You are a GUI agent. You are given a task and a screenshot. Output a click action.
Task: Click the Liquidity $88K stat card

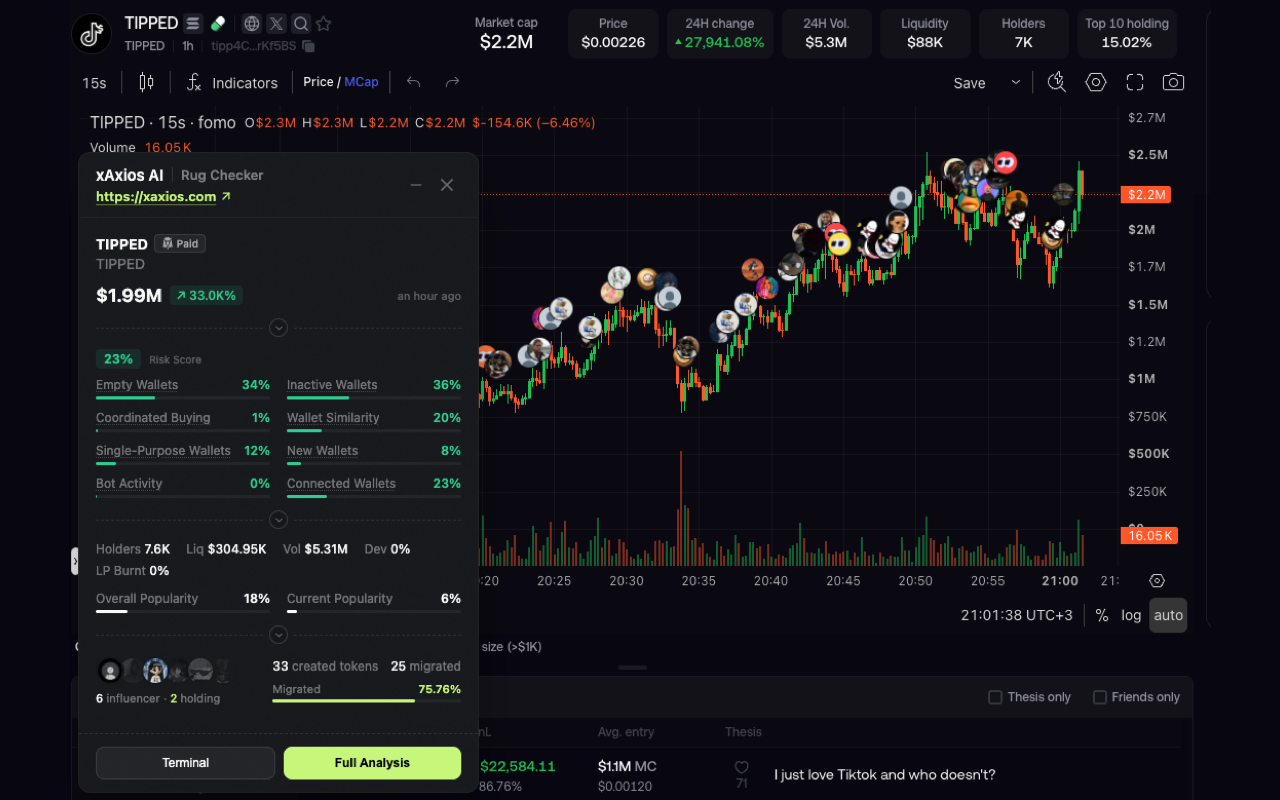pyautogui.click(x=924, y=33)
